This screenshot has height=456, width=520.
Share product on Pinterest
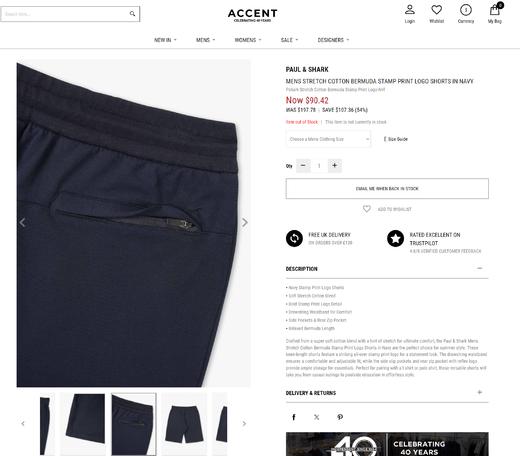coord(340,417)
